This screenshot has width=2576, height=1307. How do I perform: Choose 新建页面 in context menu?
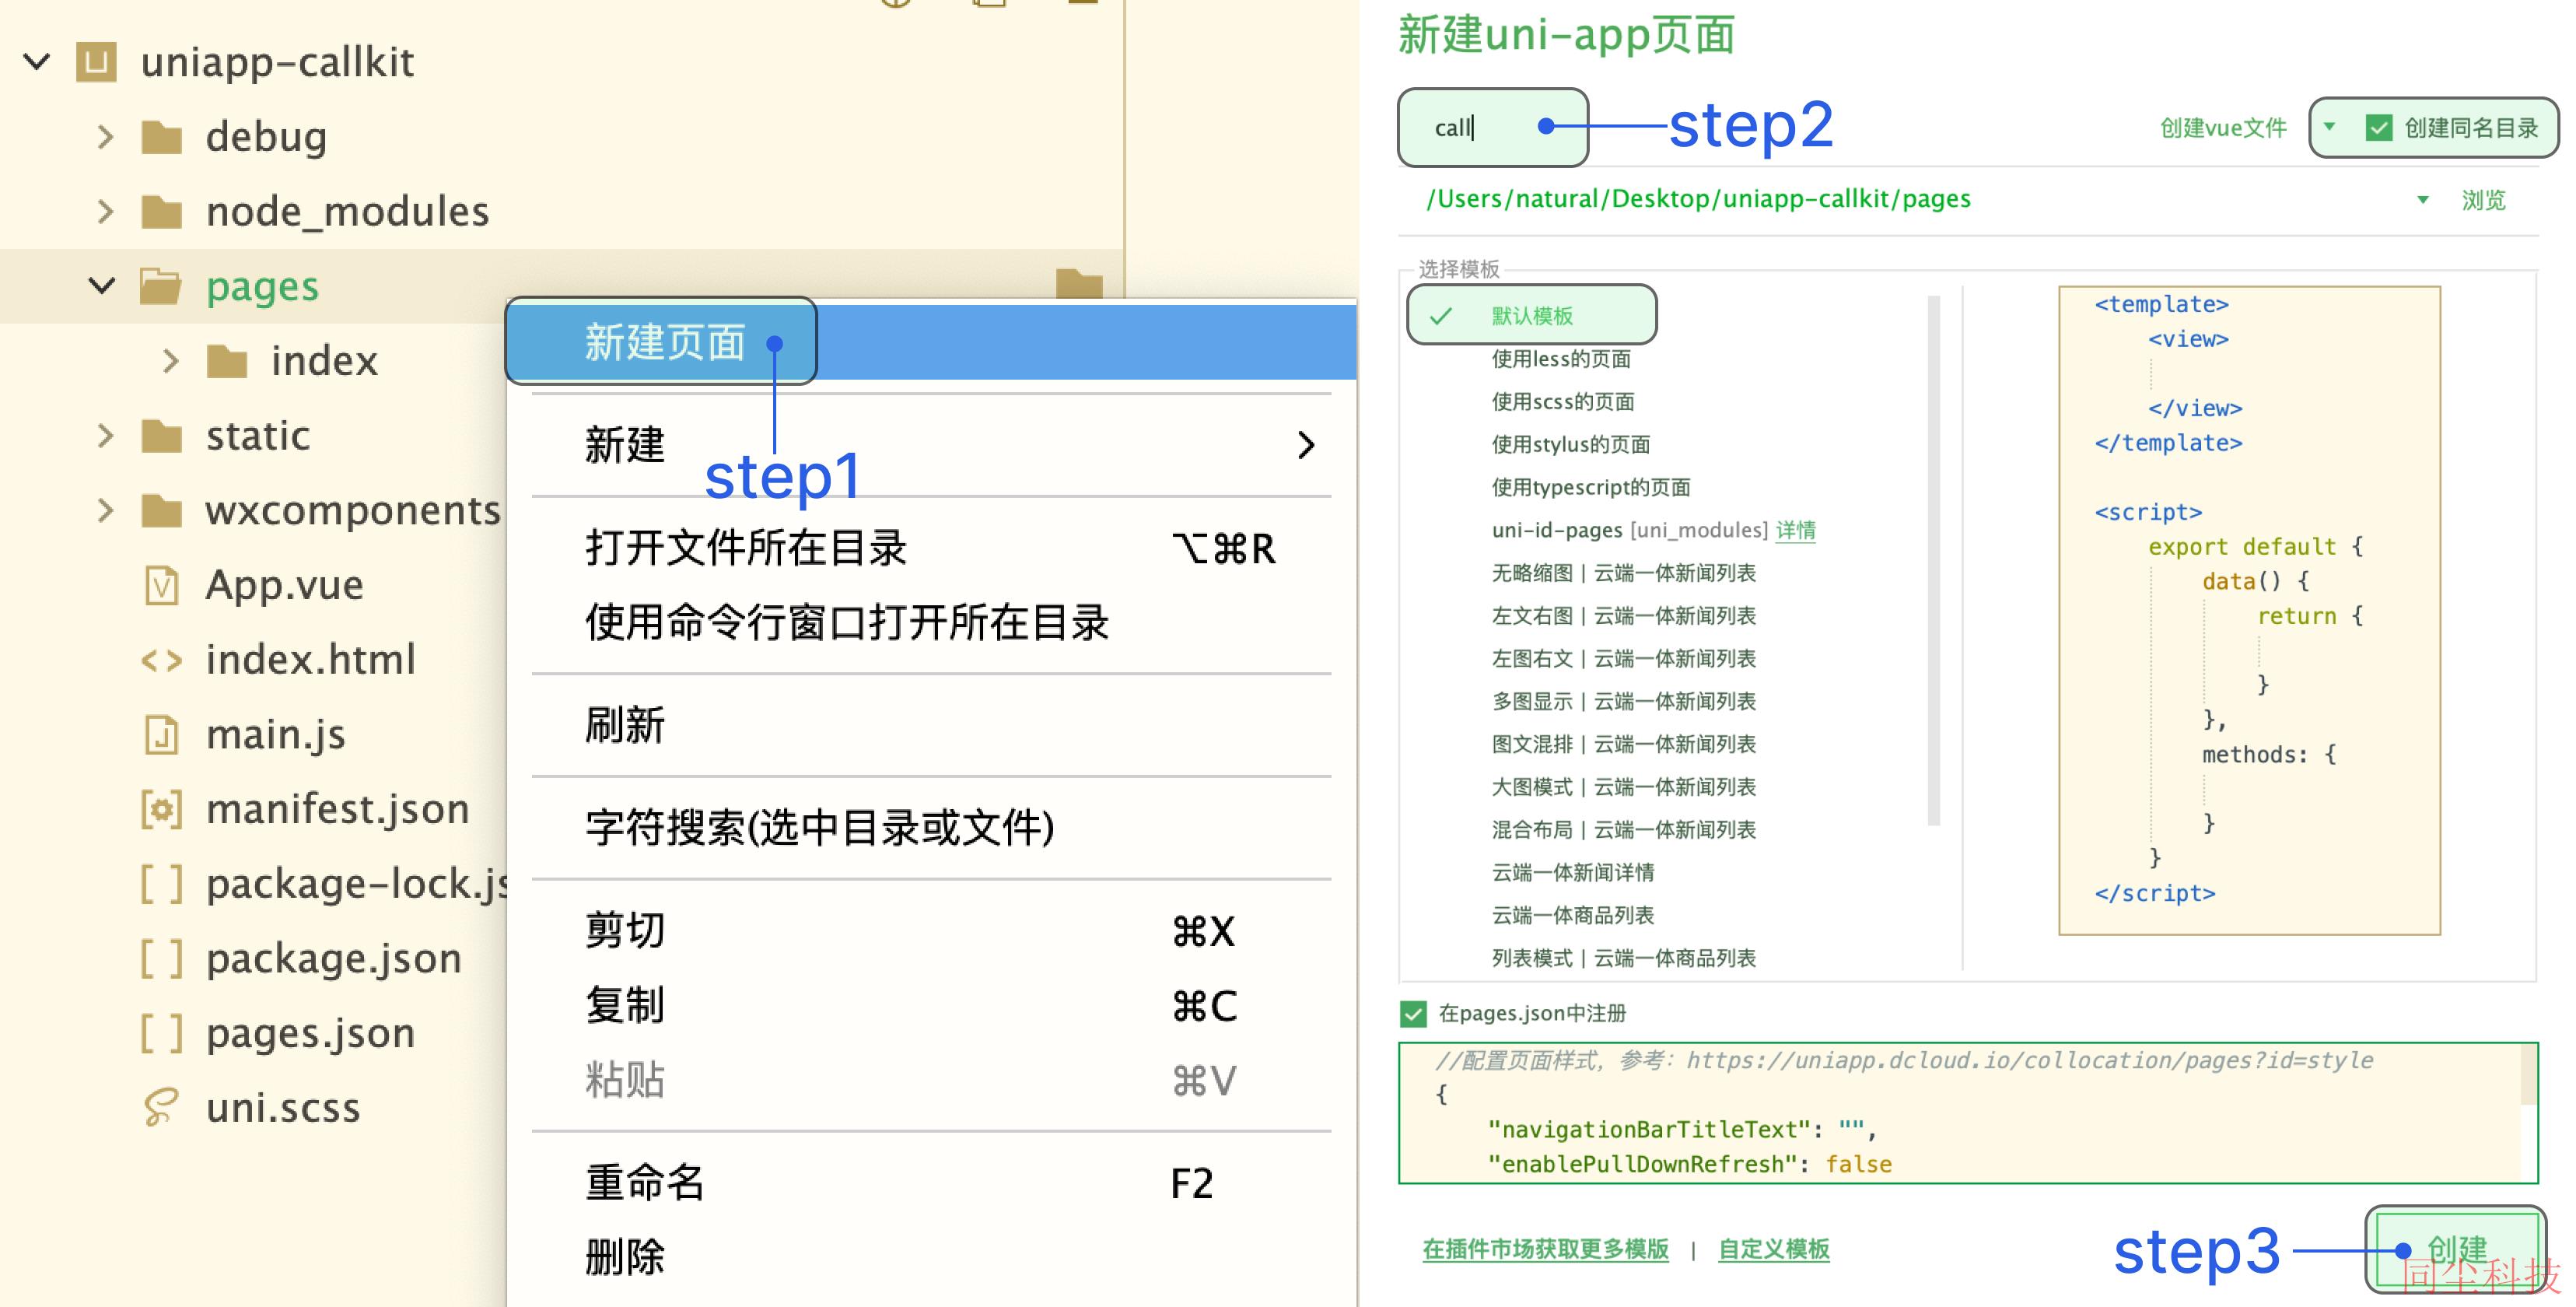931,342
